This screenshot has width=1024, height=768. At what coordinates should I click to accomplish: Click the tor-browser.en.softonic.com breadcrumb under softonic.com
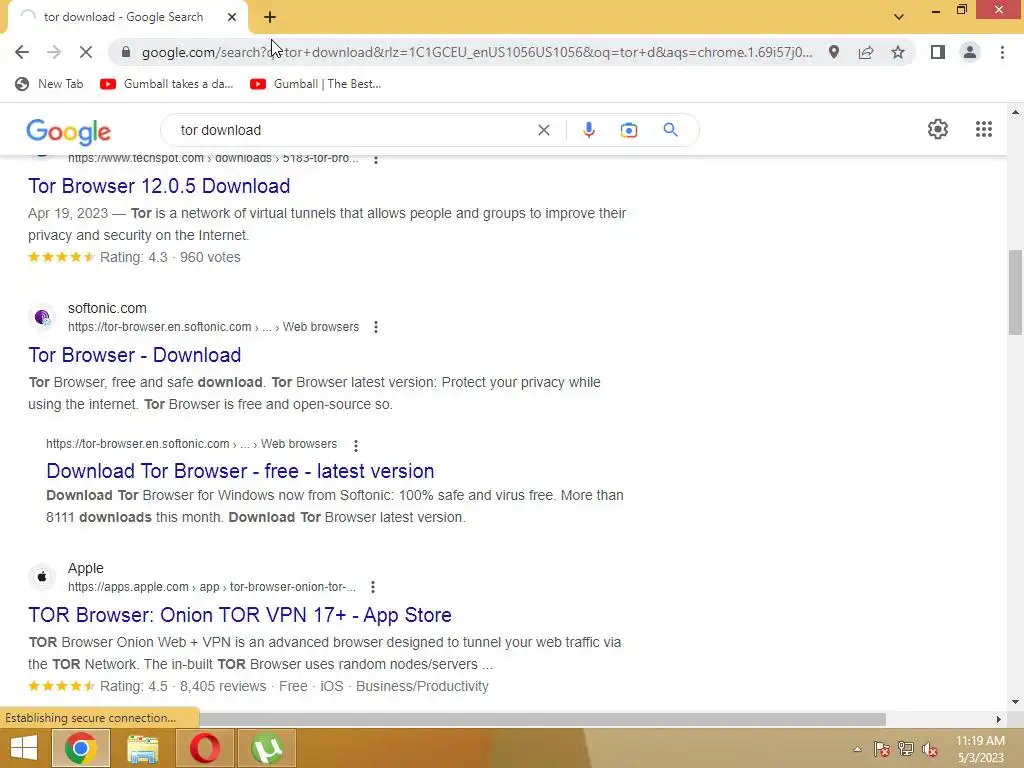[x=214, y=327]
